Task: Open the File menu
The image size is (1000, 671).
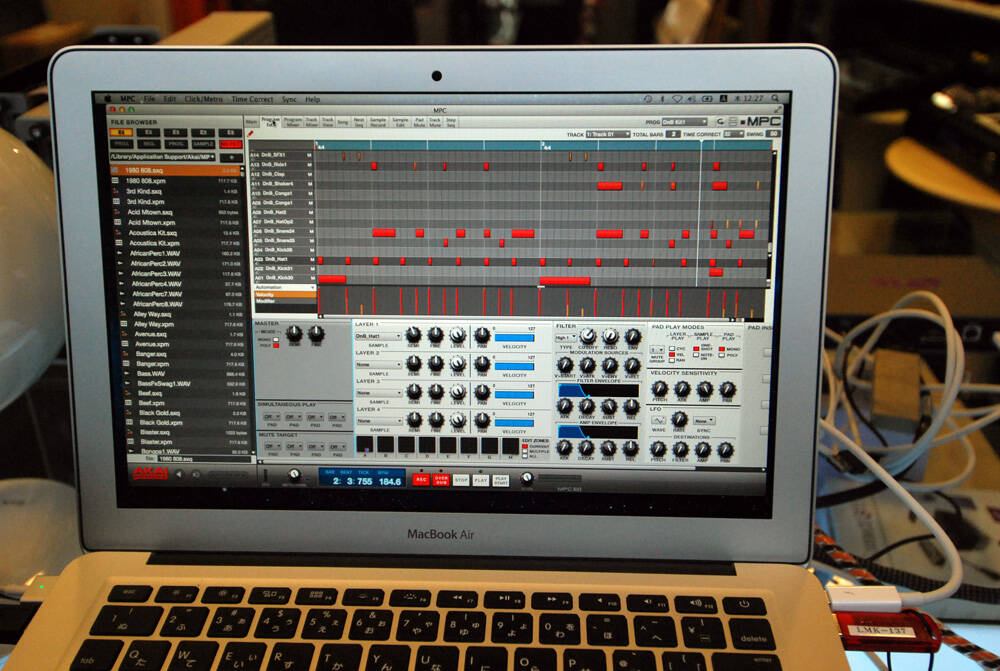Action: pos(149,99)
